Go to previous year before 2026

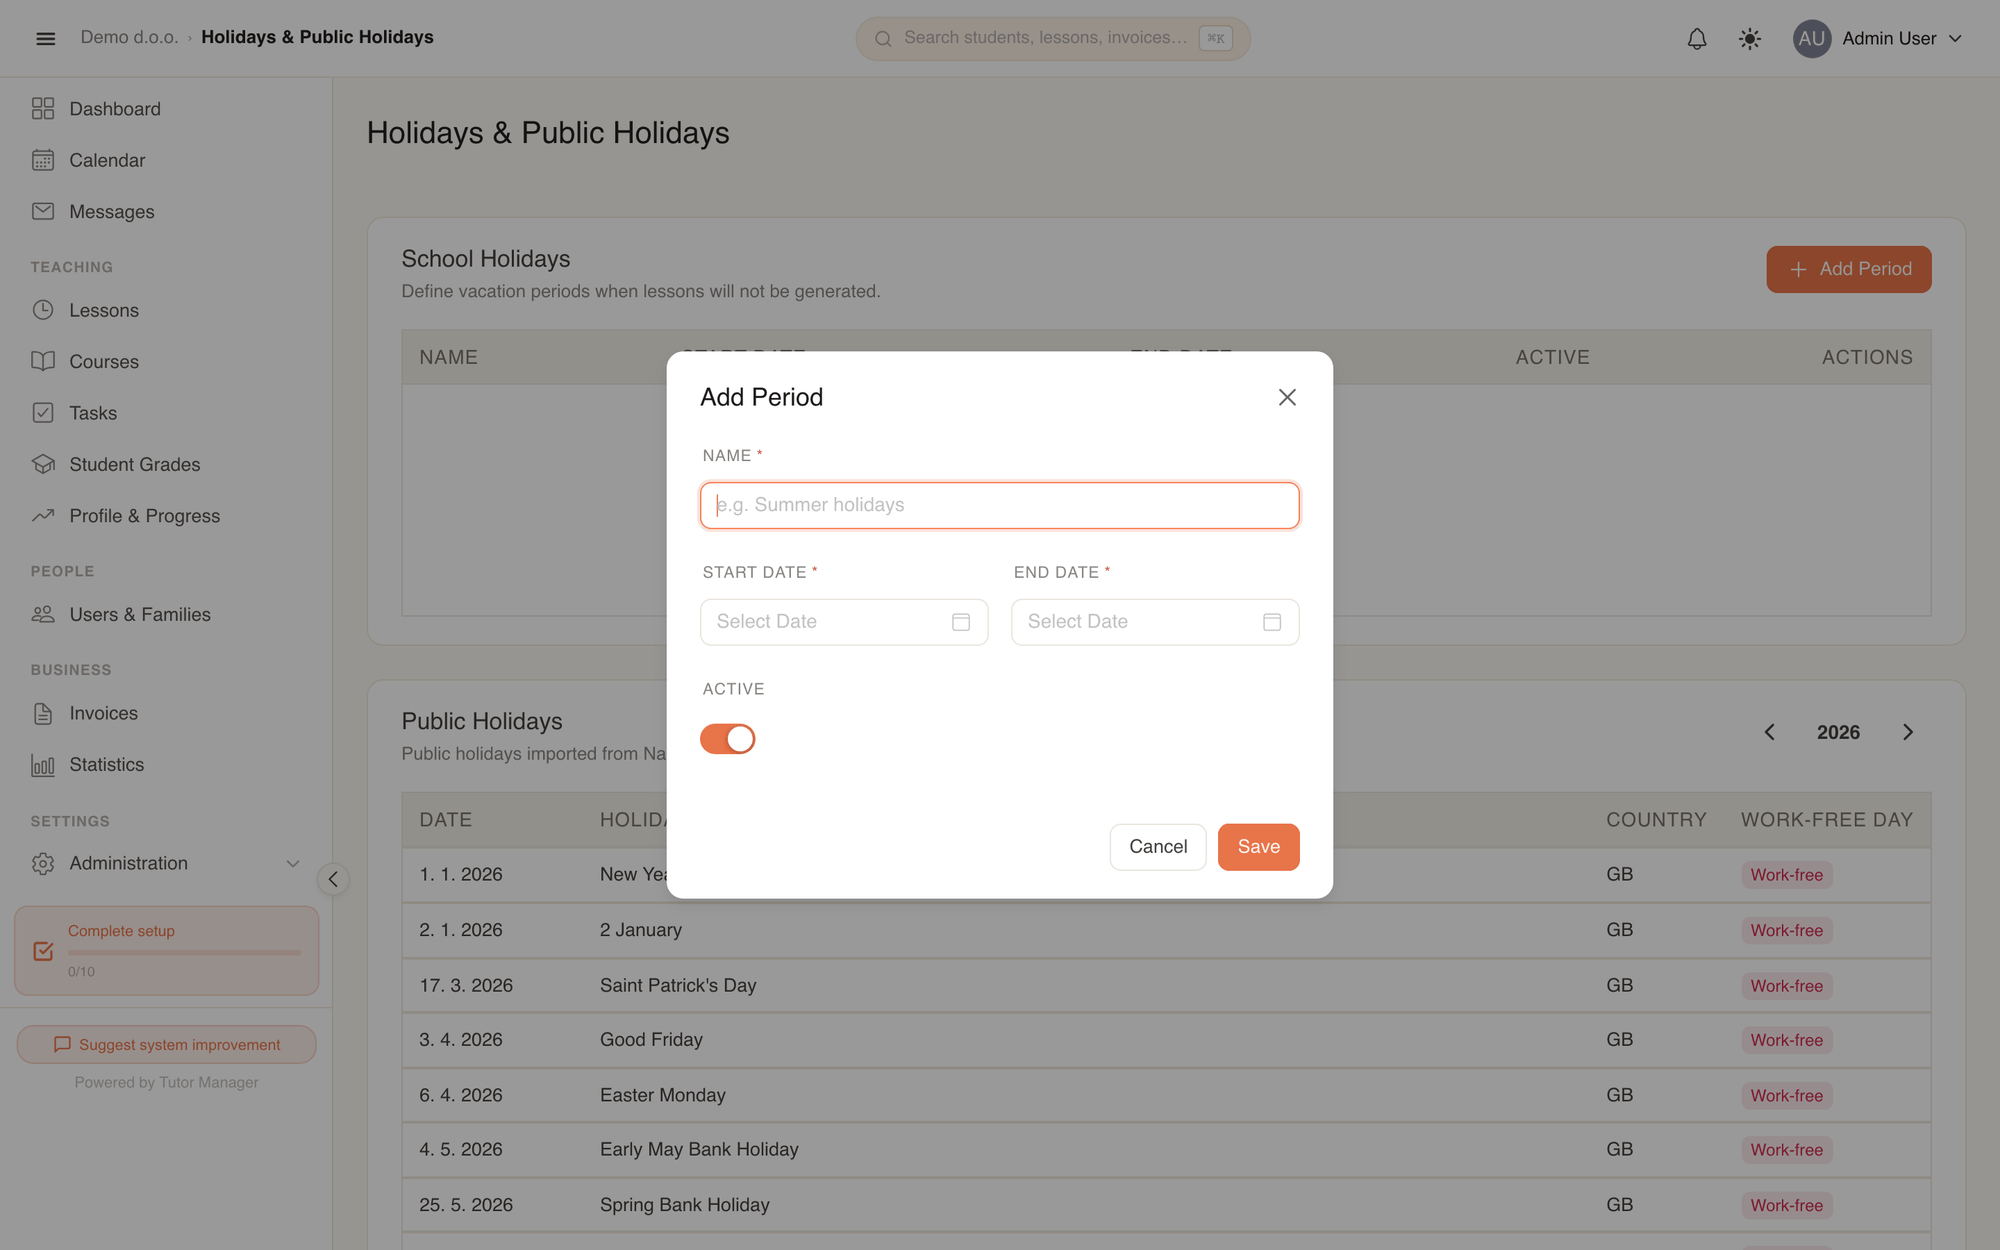pos(1769,732)
